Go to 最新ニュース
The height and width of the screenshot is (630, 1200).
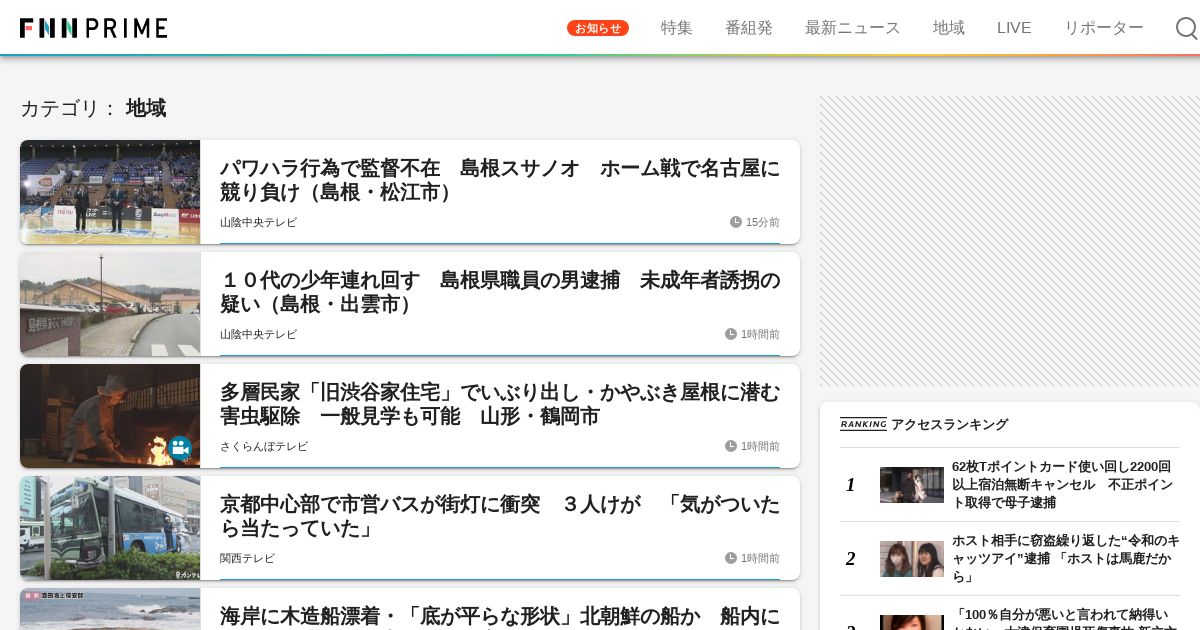click(x=853, y=28)
